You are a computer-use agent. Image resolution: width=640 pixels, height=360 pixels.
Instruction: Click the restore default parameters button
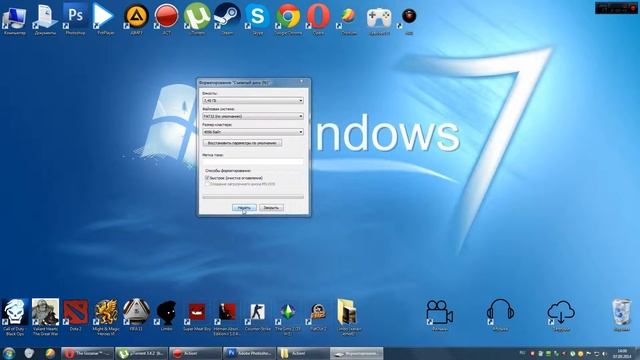coord(242,143)
